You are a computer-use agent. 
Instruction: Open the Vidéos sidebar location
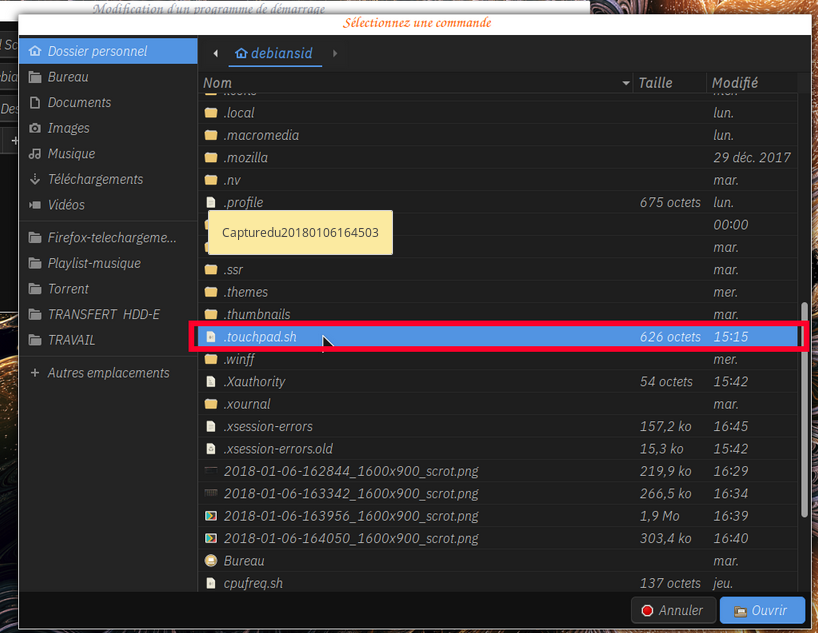[x=66, y=205]
